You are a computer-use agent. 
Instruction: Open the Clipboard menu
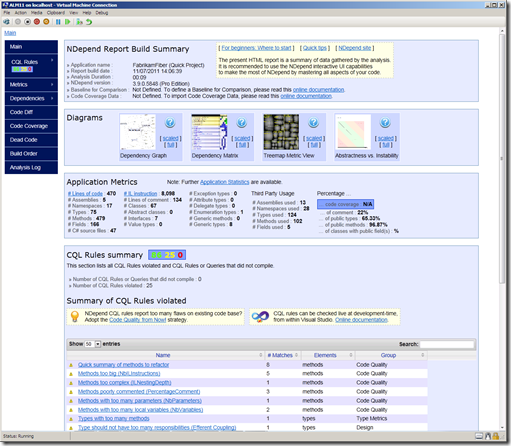[56, 13]
